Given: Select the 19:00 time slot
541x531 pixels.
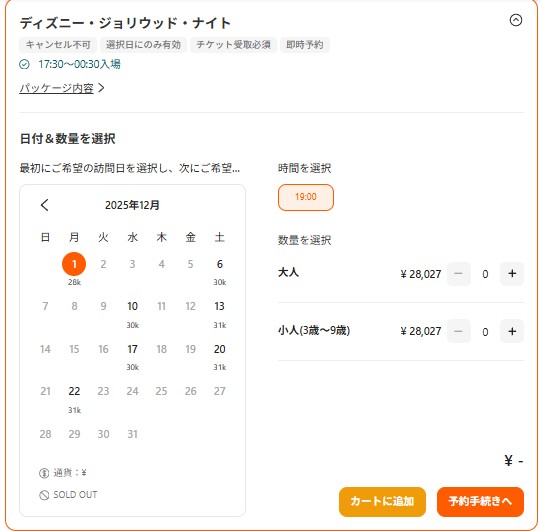Looking at the screenshot, I should tap(306, 197).
